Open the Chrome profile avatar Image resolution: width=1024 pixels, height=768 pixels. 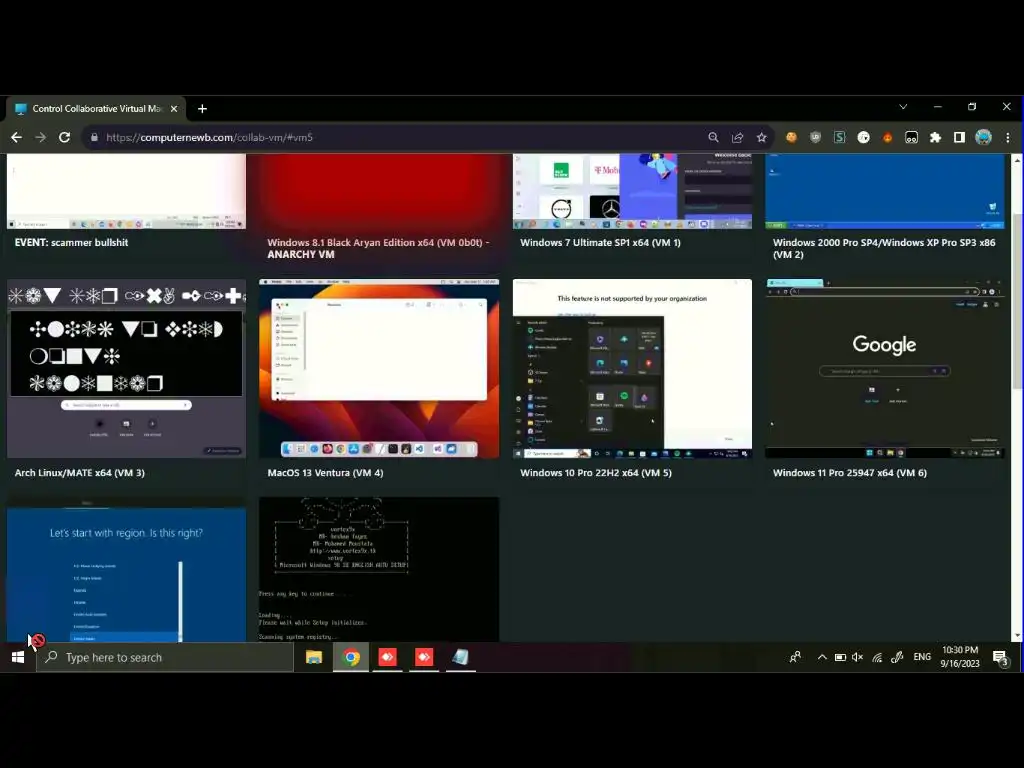pyautogui.click(x=984, y=137)
